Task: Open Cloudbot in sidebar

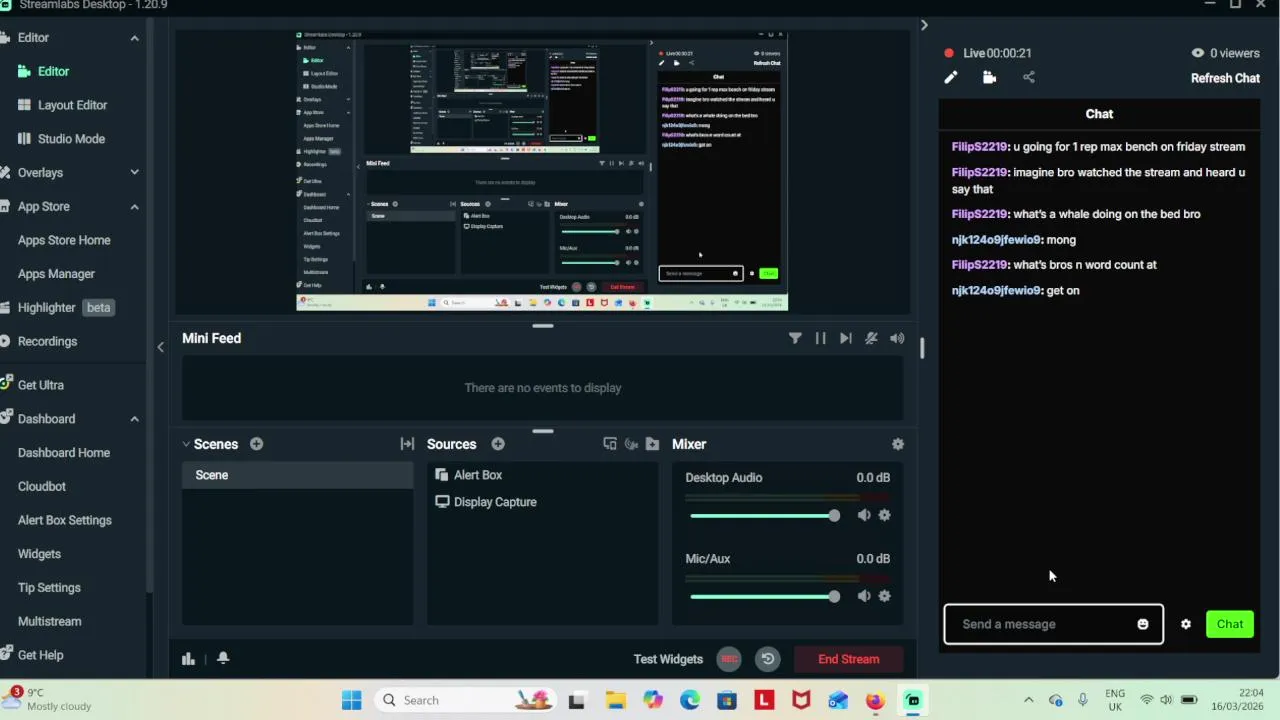Action: pos(42,487)
